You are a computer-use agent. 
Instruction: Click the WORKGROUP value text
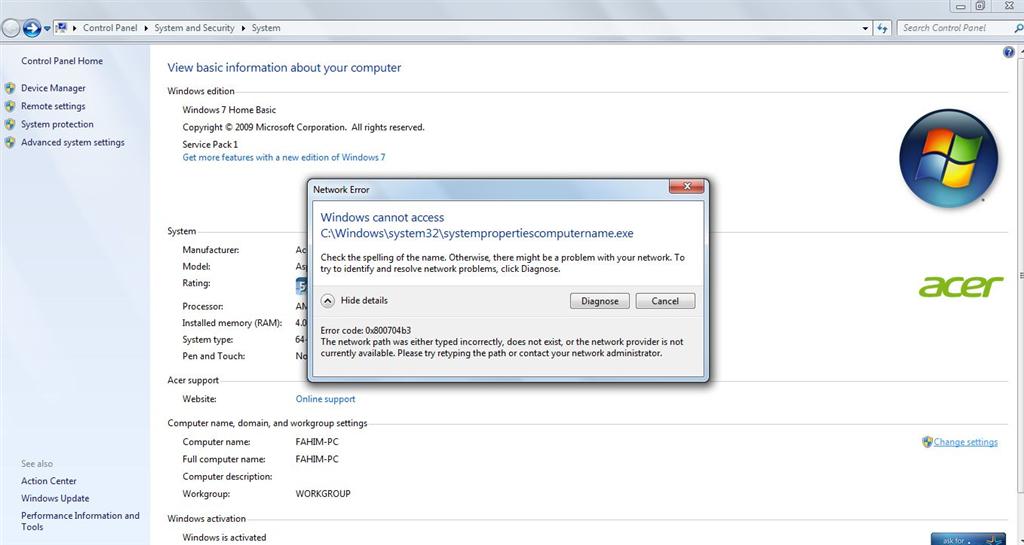tap(323, 494)
